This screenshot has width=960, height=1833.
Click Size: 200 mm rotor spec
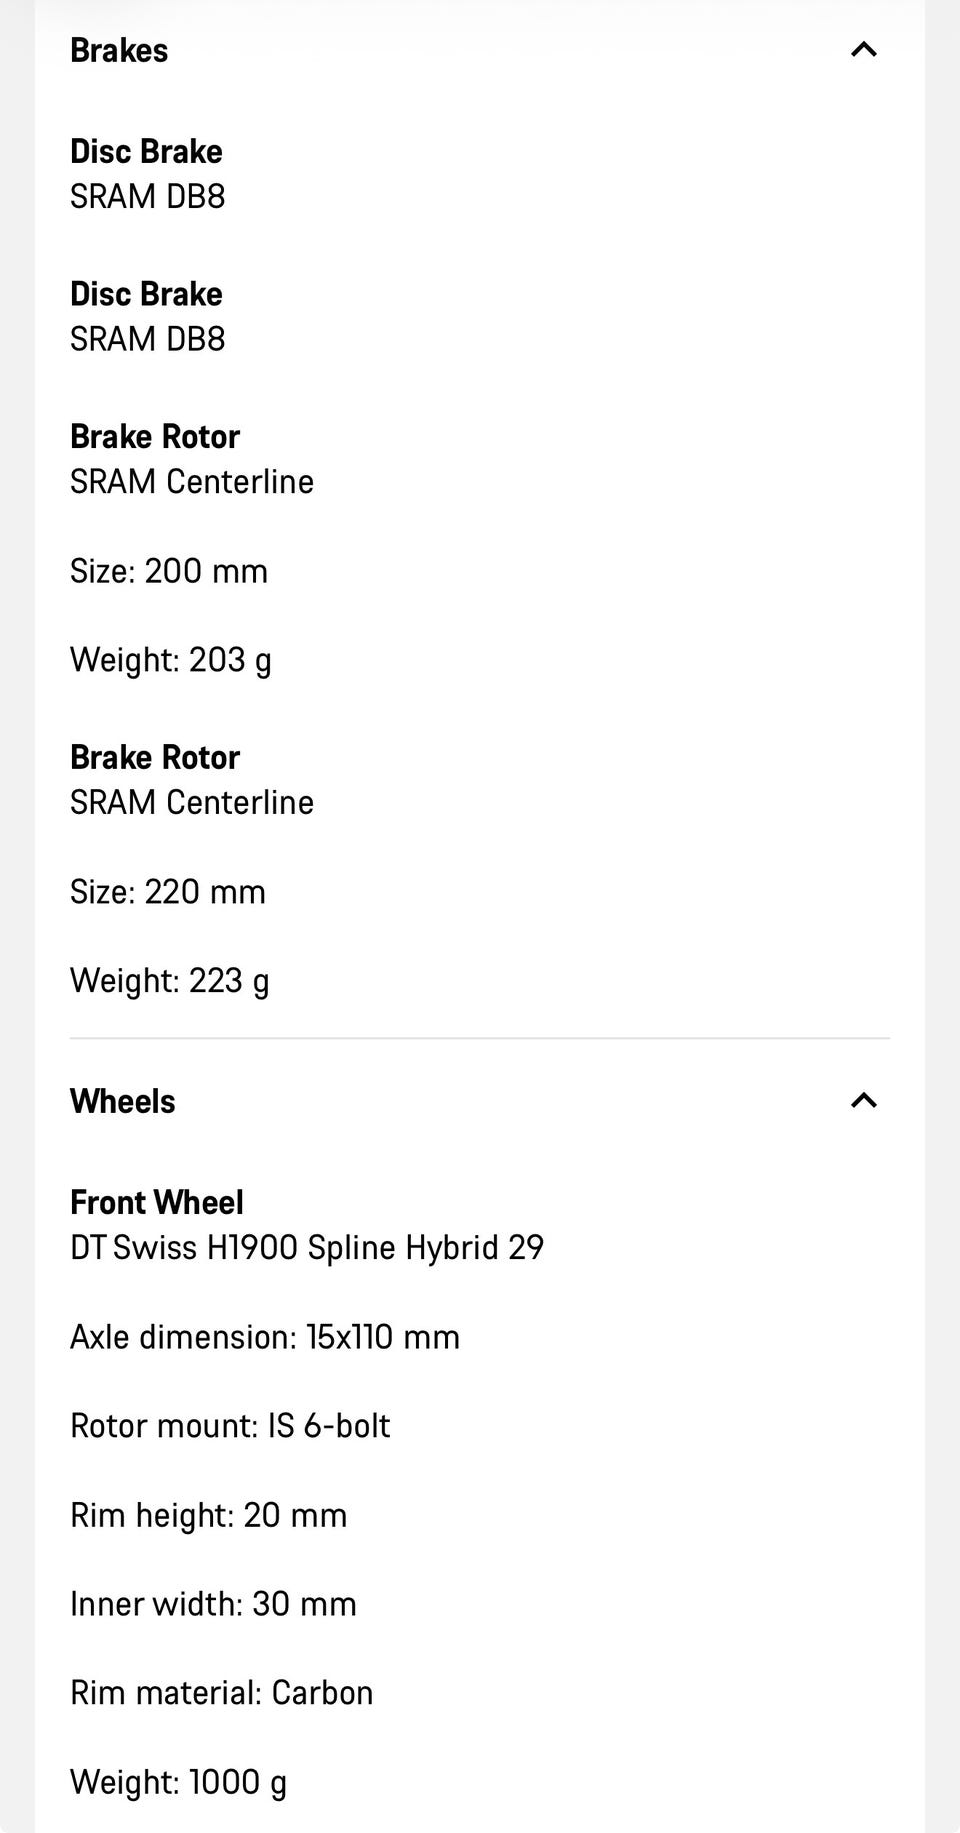(169, 571)
